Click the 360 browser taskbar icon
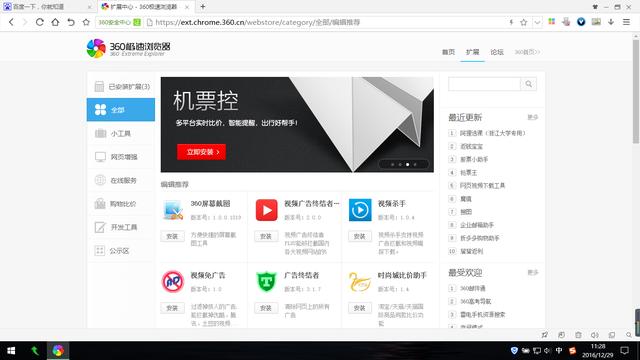Screen dimensions: 640x360 [x=58, y=351]
